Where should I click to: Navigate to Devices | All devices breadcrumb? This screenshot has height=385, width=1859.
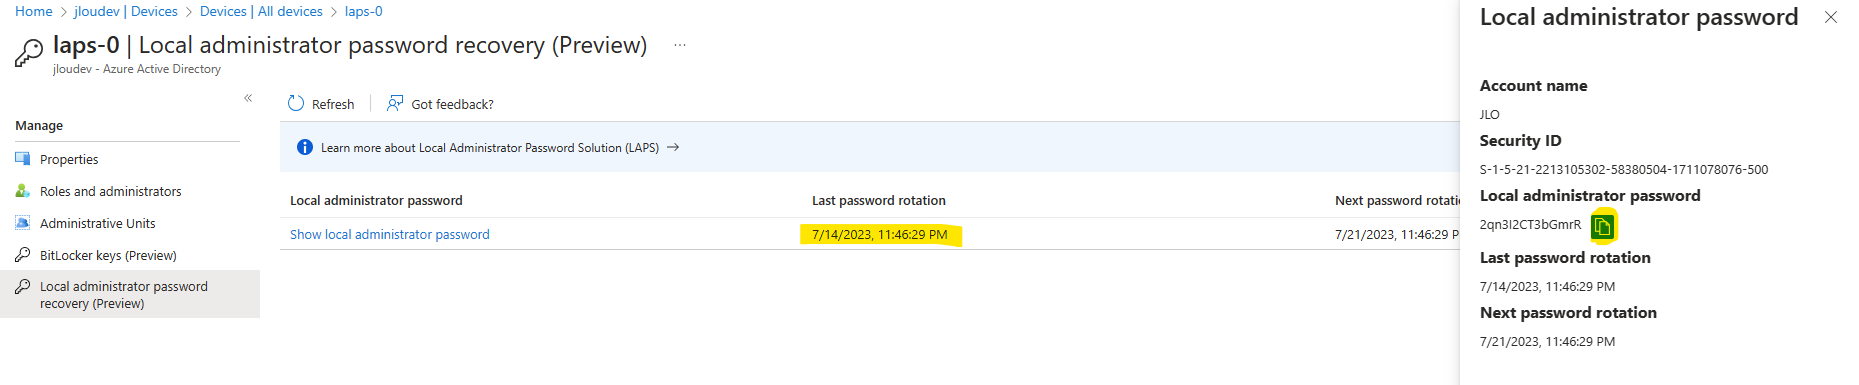tap(261, 11)
